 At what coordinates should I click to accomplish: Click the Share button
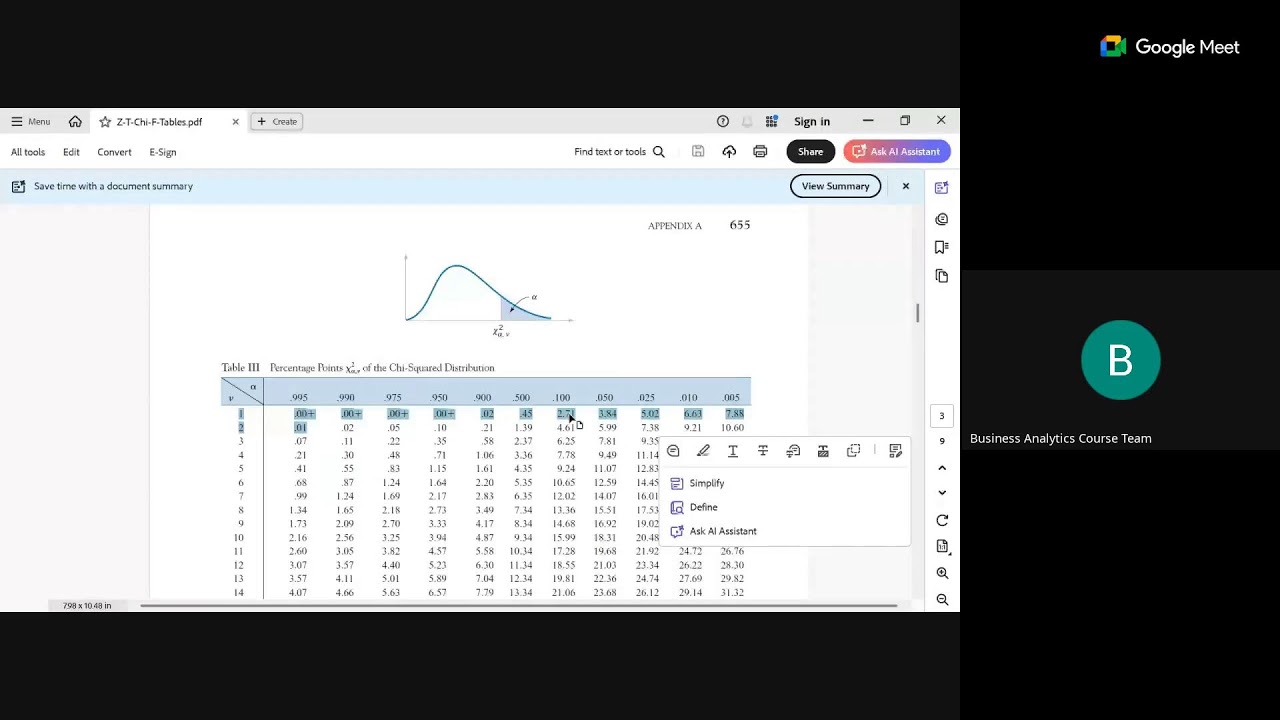pyautogui.click(x=811, y=152)
